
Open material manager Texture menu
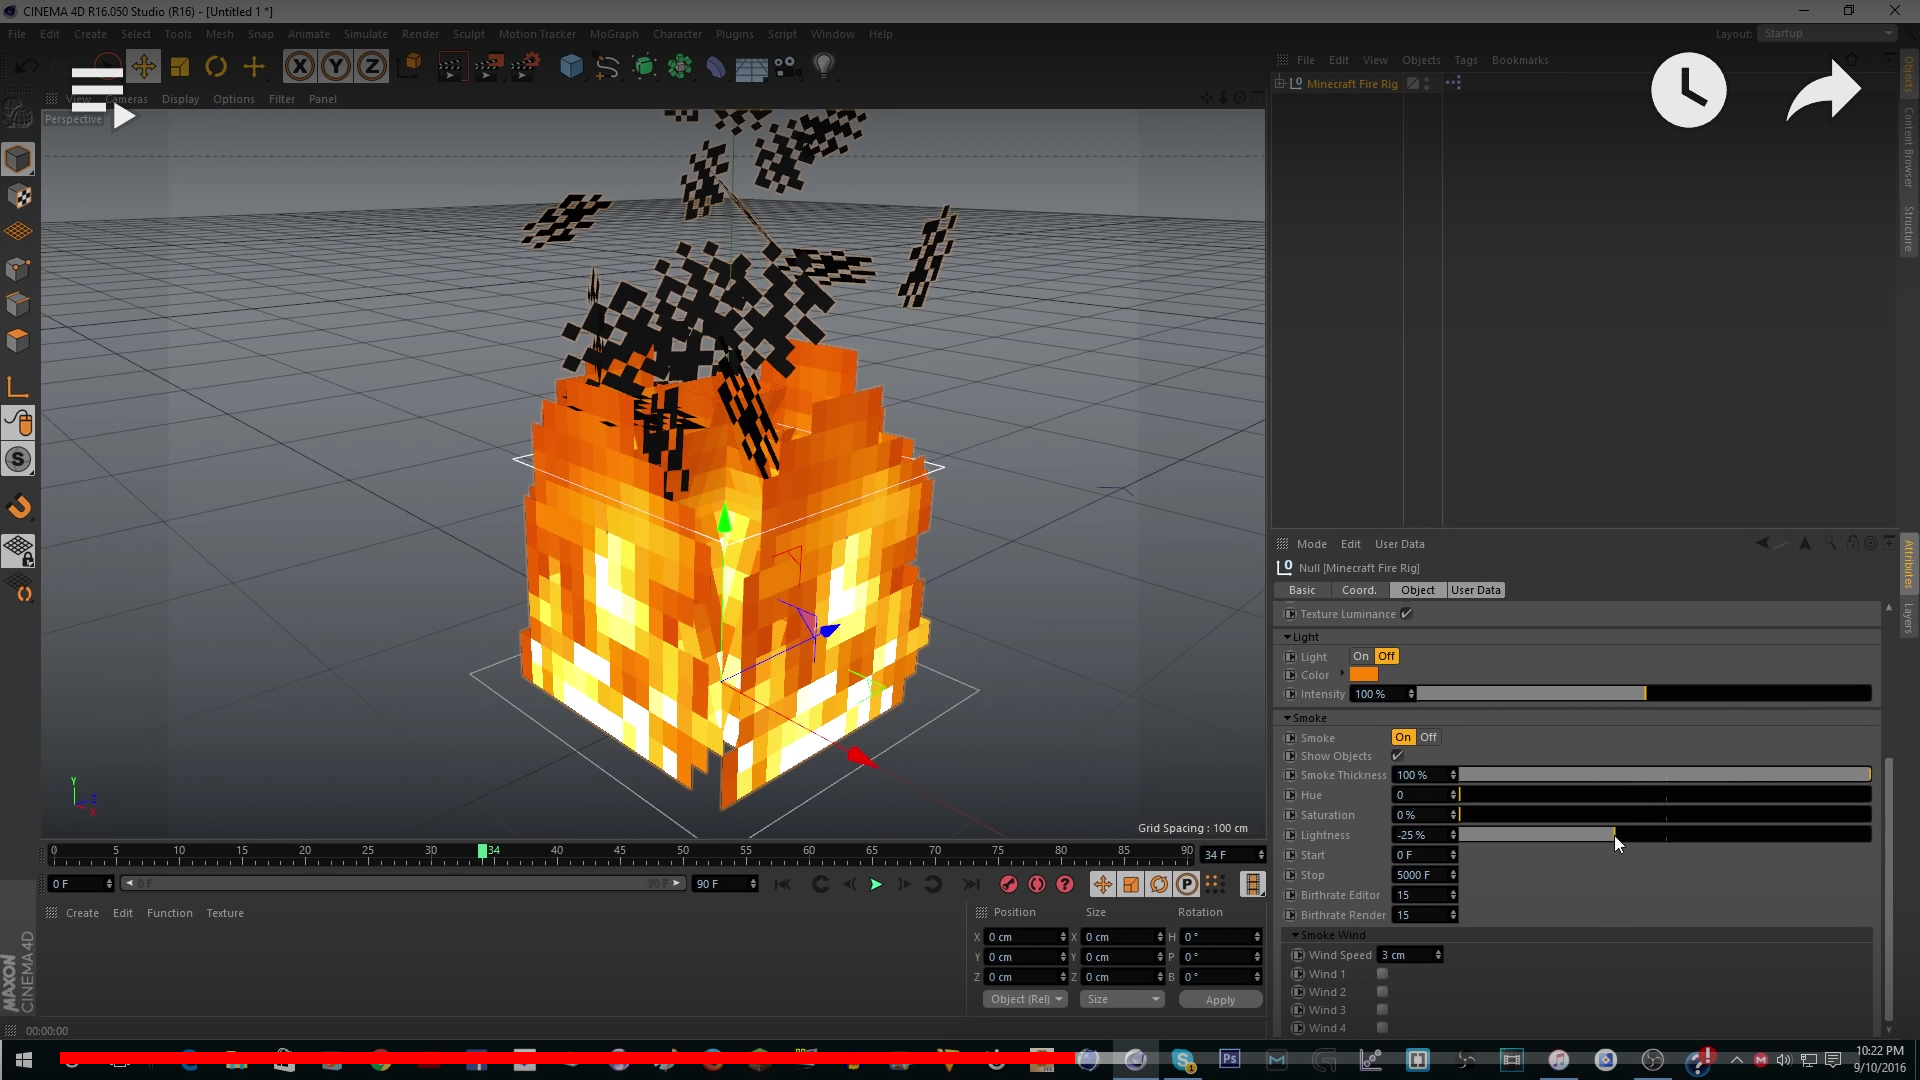tap(225, 913)
